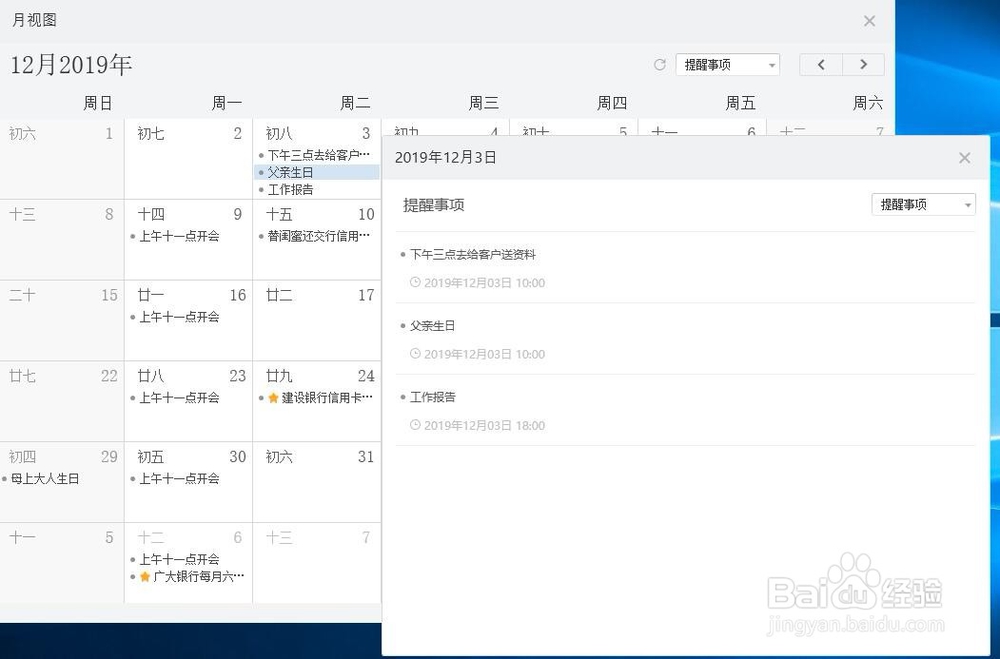The image size is (1000, 659).
Task: Select the December 1 day cell
Action: point(62,159)
